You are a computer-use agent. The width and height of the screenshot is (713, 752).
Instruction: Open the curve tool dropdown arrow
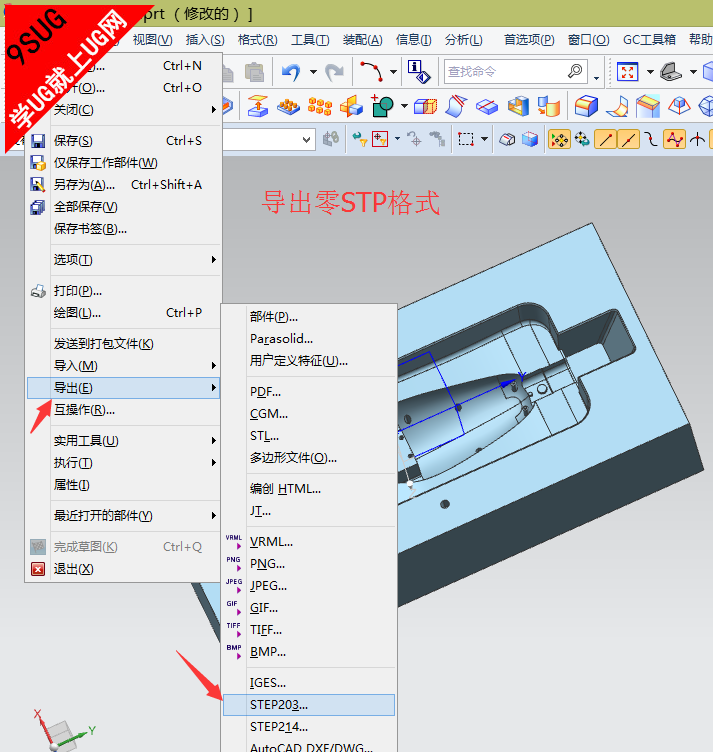(393, 72)
